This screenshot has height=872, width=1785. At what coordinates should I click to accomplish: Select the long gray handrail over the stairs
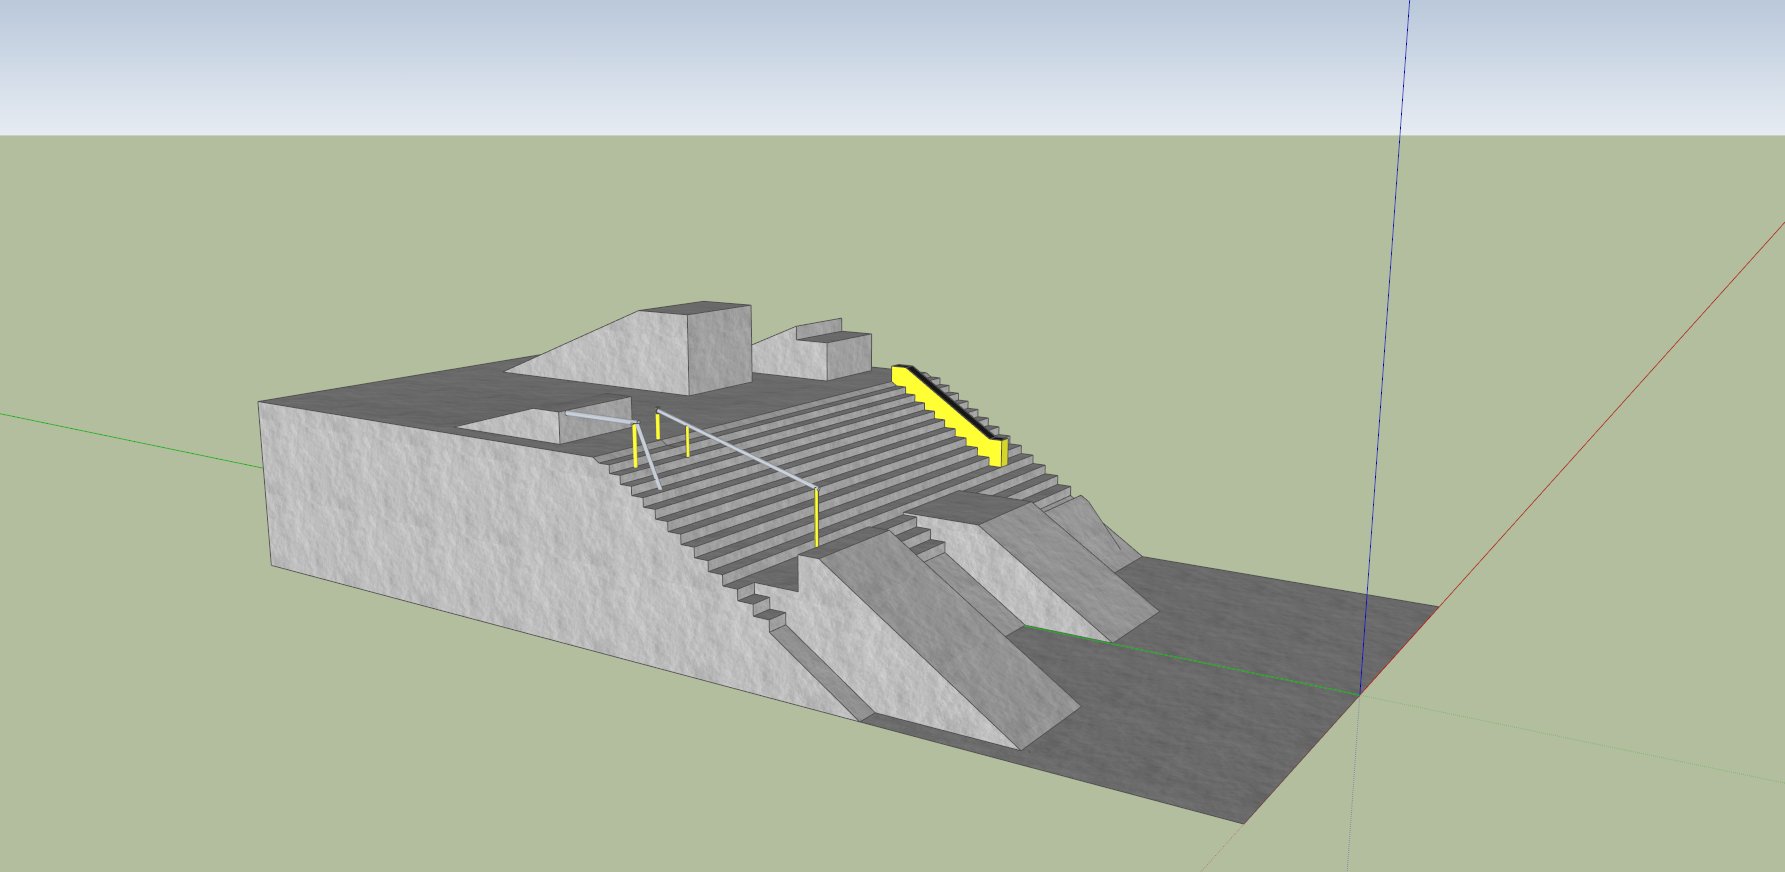(737, 449)
